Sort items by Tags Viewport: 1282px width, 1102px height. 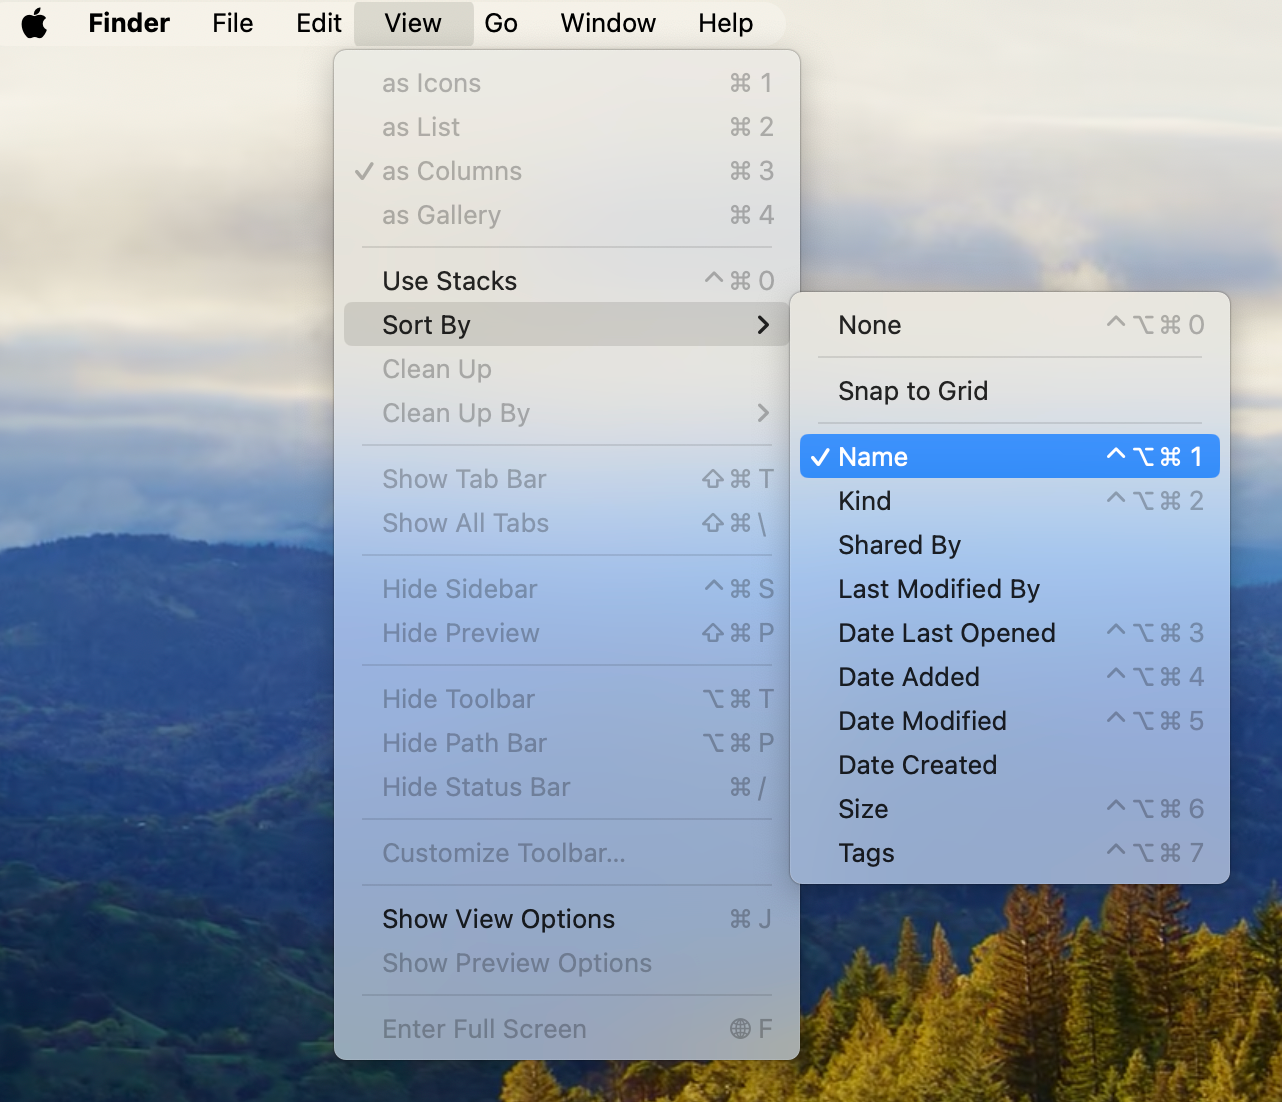tap(865, 853)
